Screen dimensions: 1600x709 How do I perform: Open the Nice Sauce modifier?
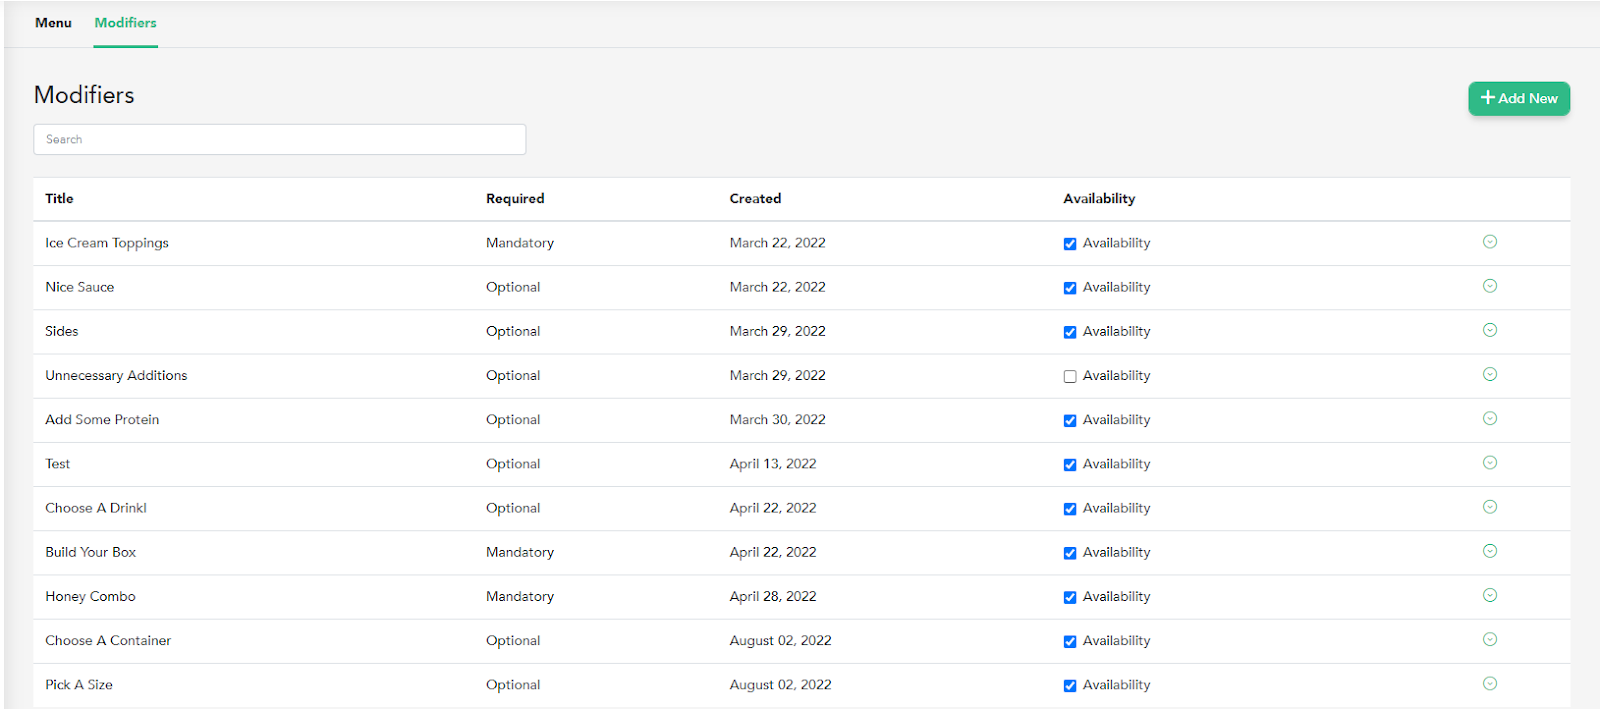click(x=80, y=287)
